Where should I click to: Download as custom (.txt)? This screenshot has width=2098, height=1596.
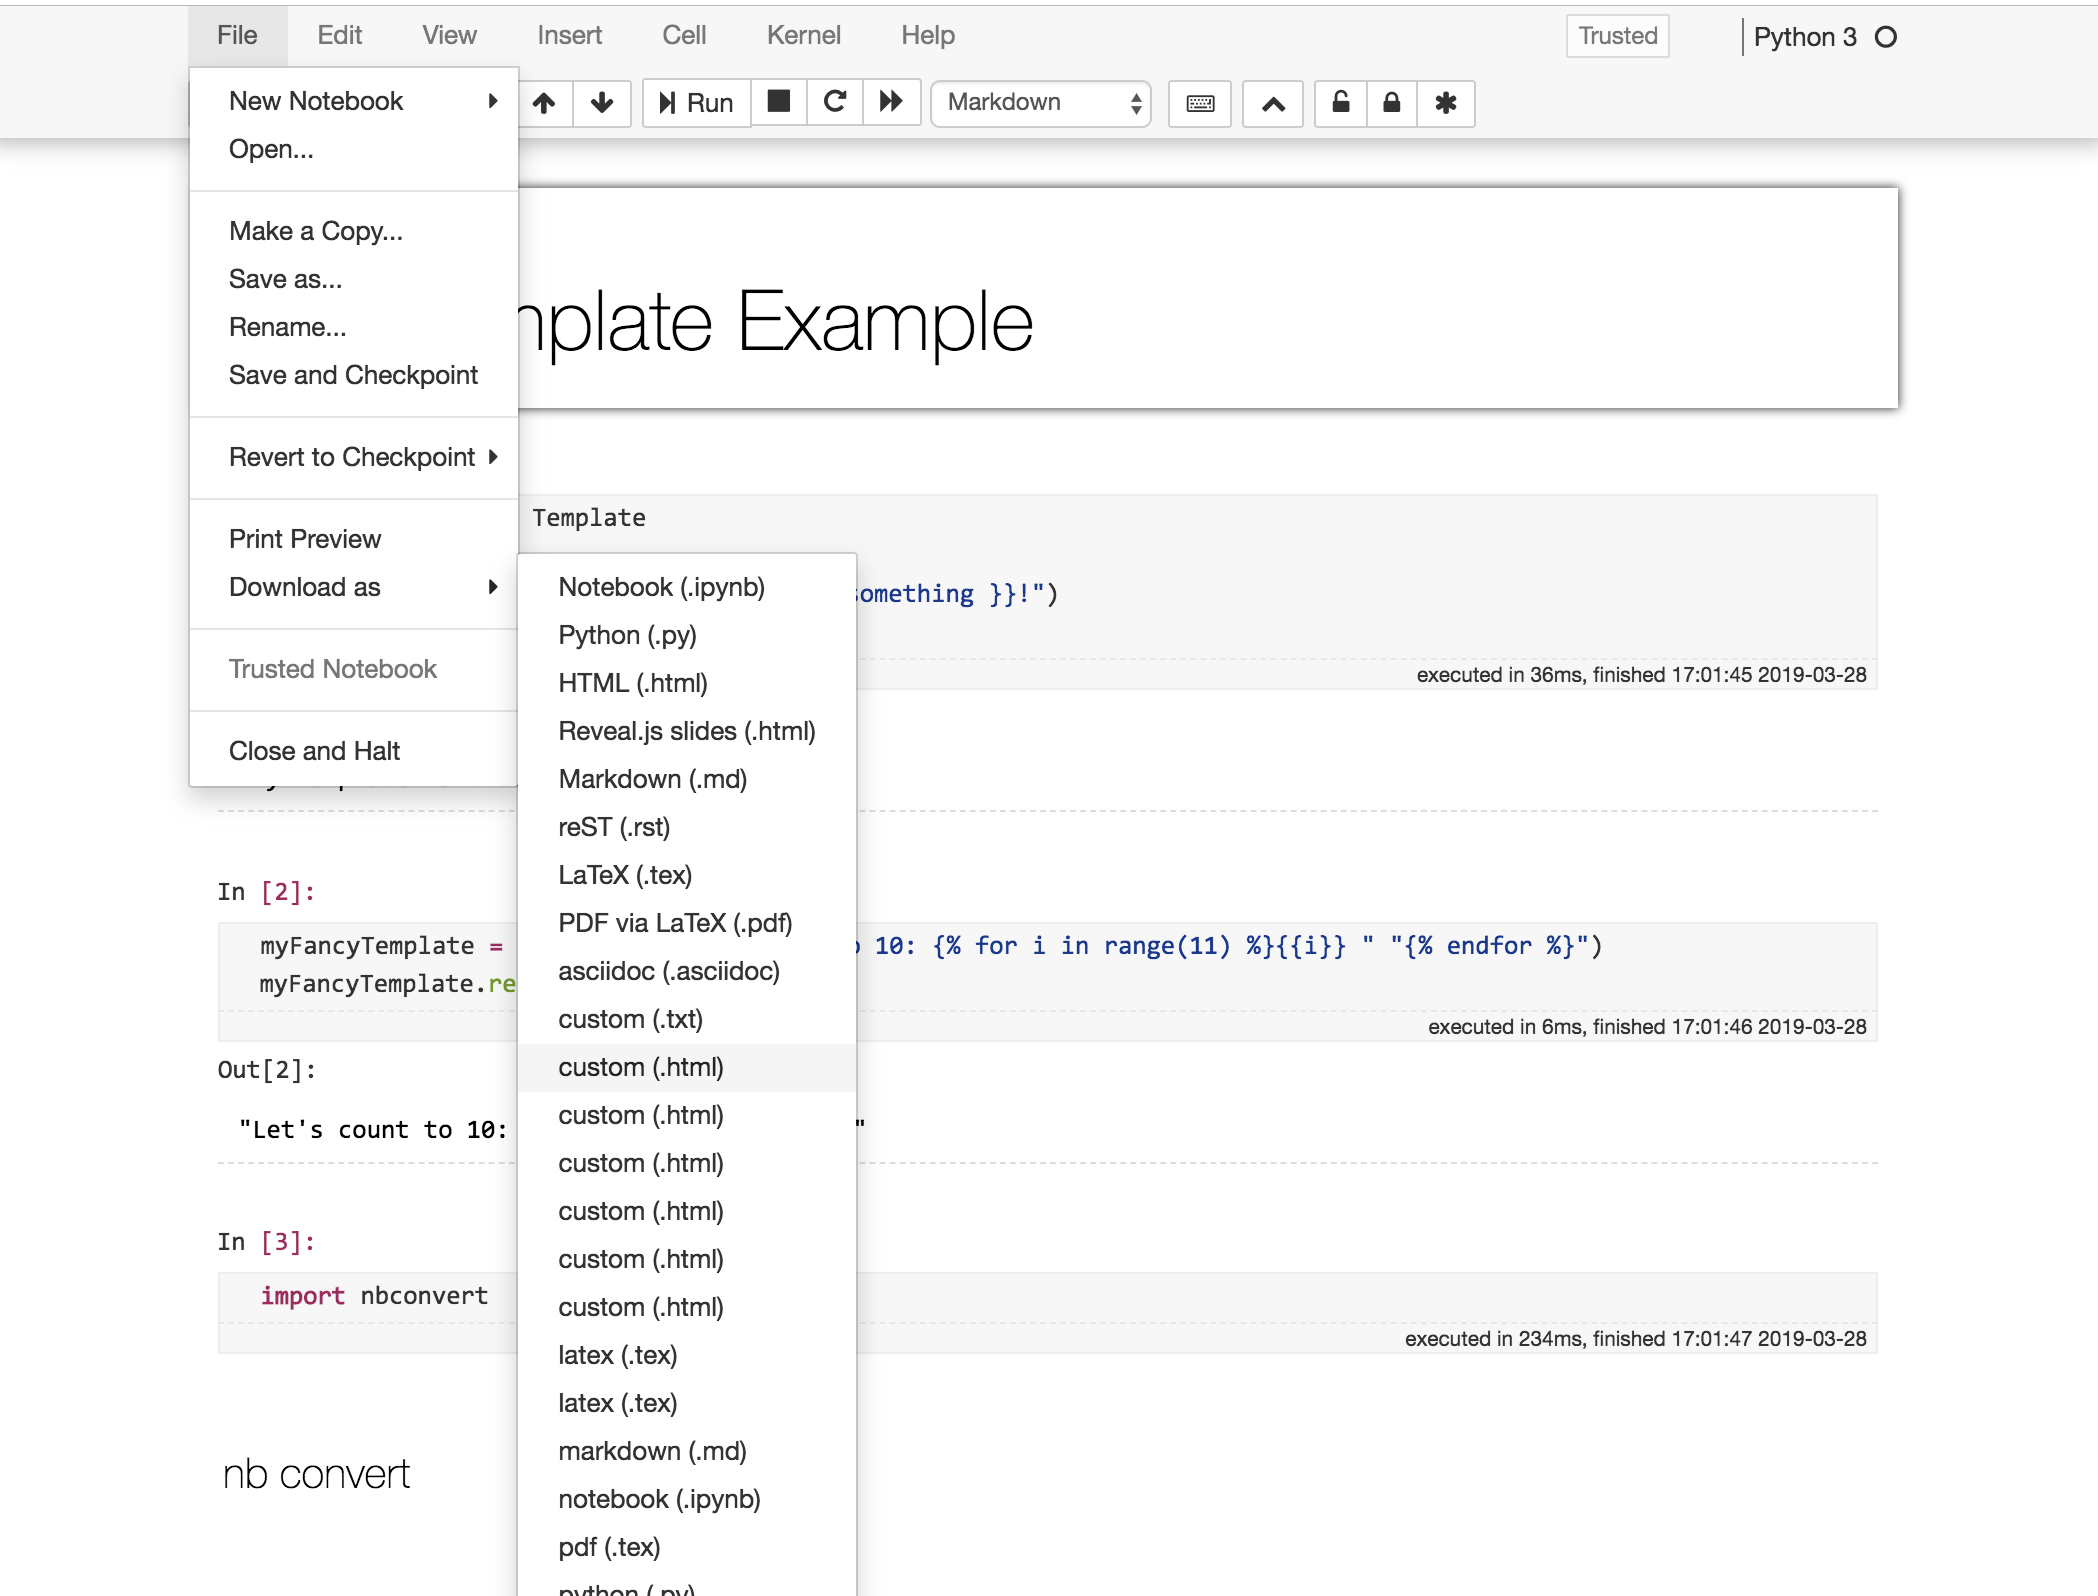click(687, 1019)
